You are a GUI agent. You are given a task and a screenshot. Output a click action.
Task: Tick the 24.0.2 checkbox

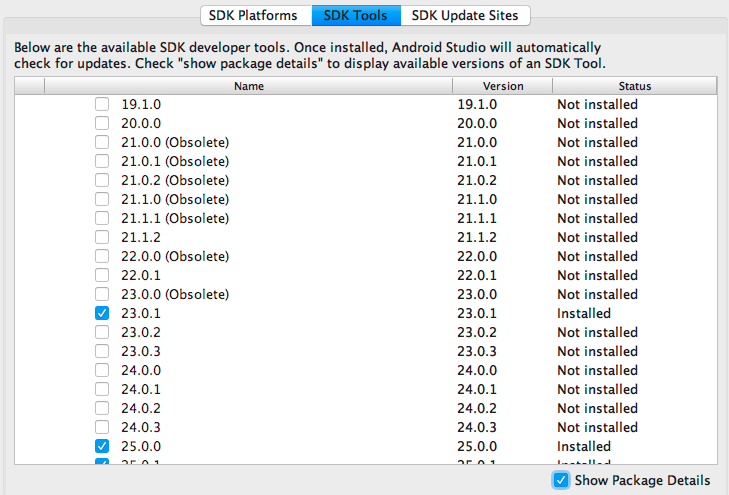tap(102, 409)
